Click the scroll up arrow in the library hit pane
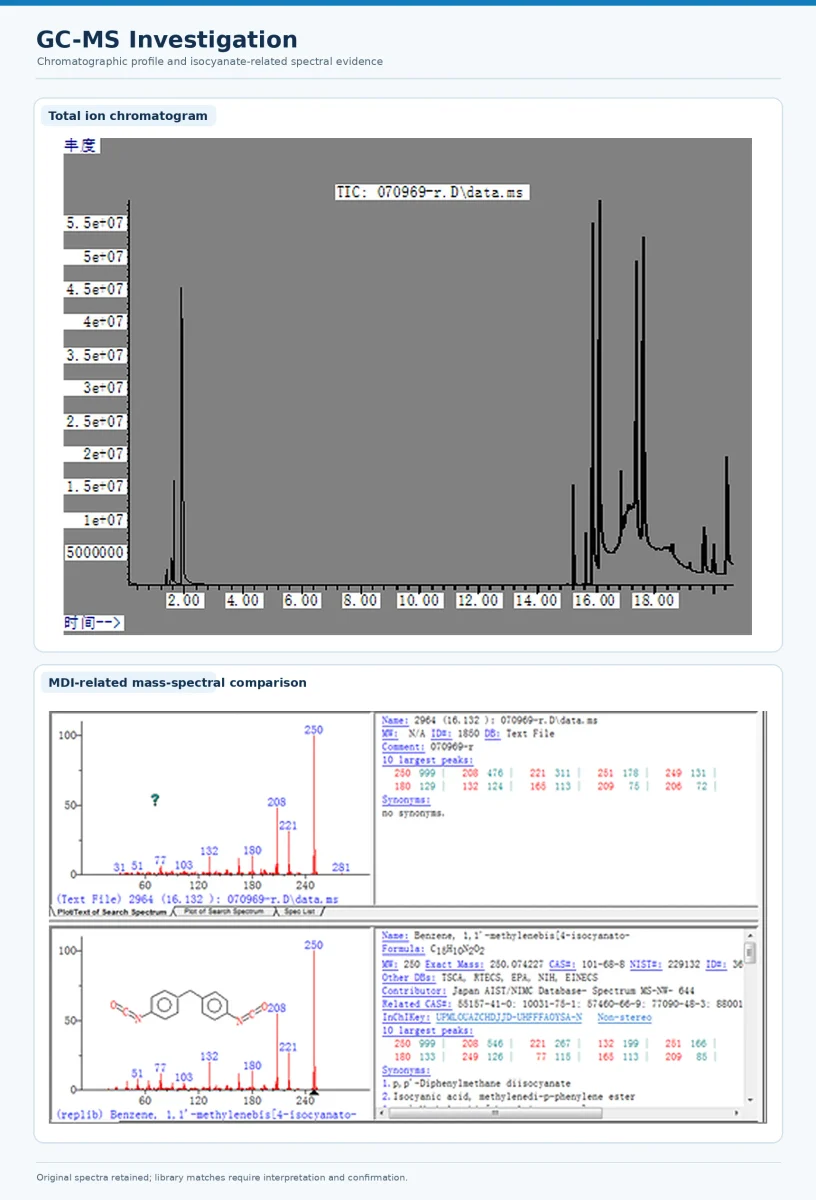Image resolution: width=816 pixels, height=1200 pixels. [x=750, y=936]
